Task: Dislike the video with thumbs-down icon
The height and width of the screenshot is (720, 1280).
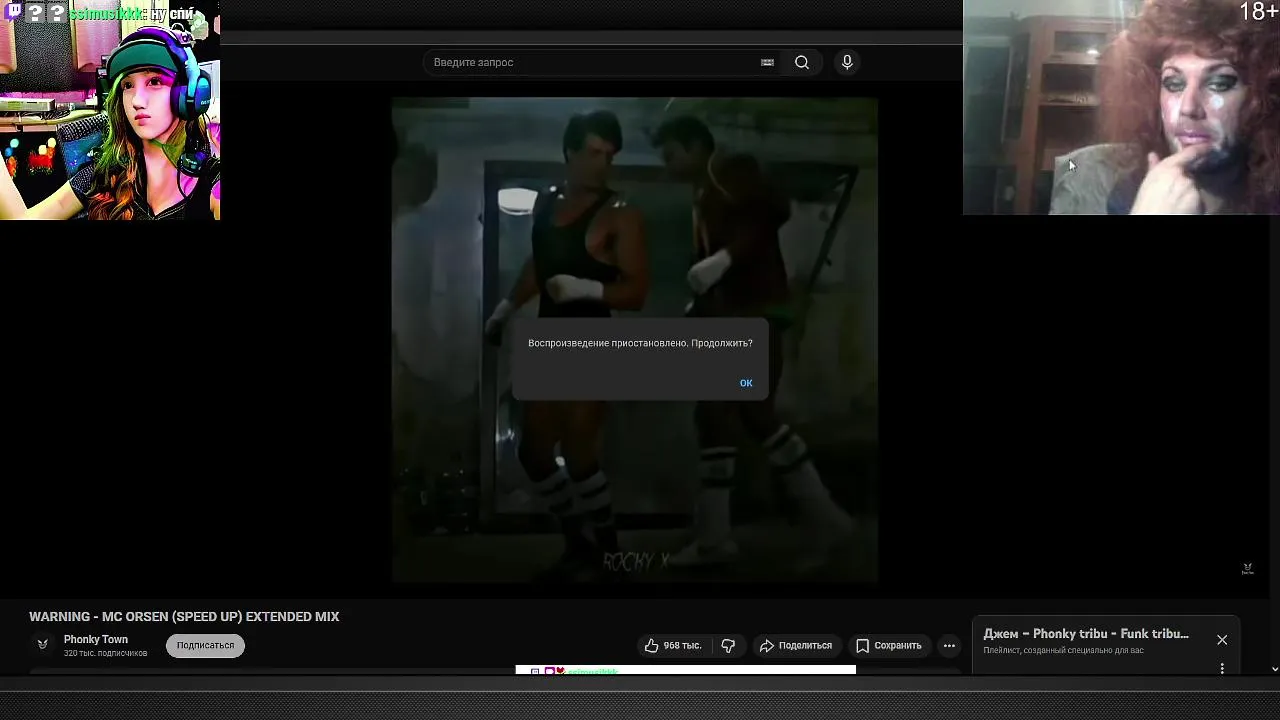Action: [728, 646]
